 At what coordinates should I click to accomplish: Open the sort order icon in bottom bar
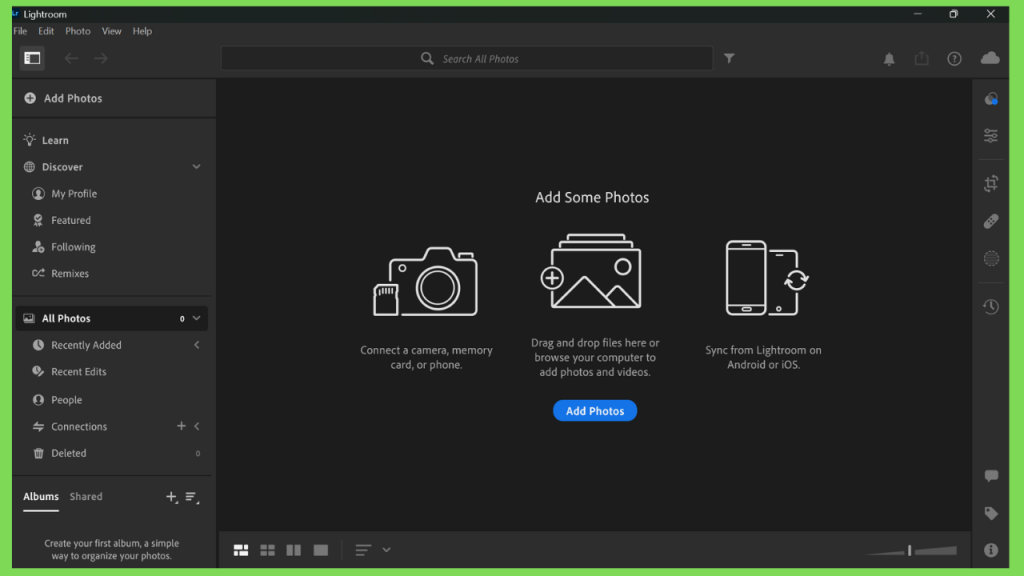click(x=363, y=551)
